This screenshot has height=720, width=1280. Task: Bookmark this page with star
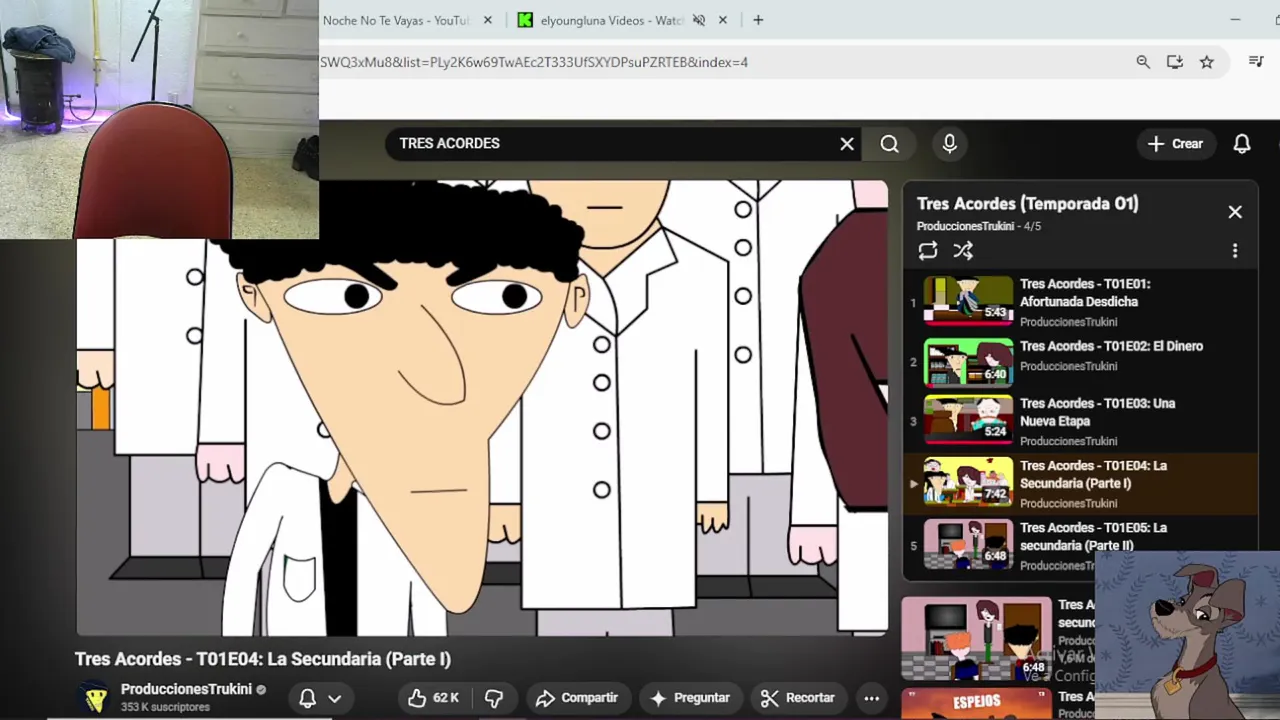coord(1207,62)
